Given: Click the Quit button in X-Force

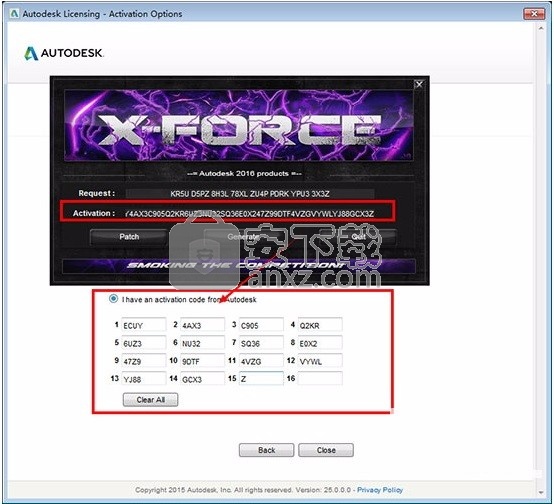Looking at the screenshot, I should (358, 237).
